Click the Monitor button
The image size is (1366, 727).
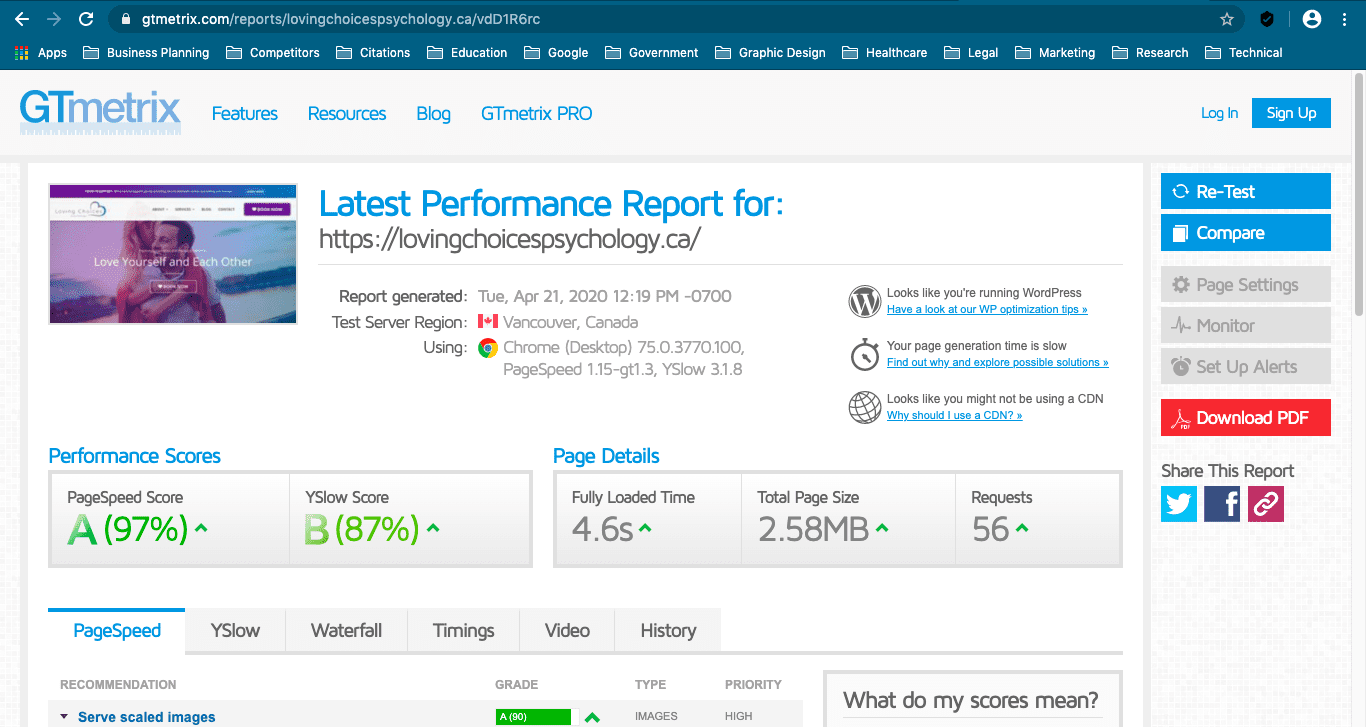click(x=1246, y=325)
